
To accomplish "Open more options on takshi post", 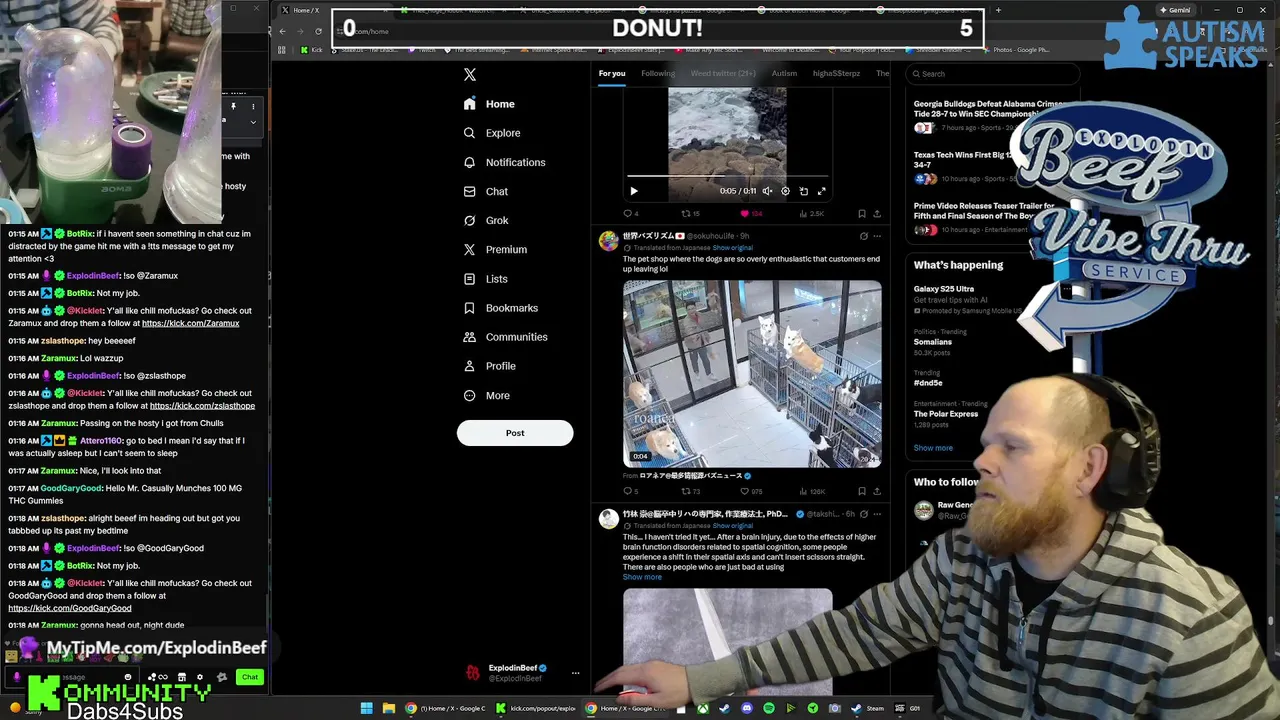I will (877, 514).
